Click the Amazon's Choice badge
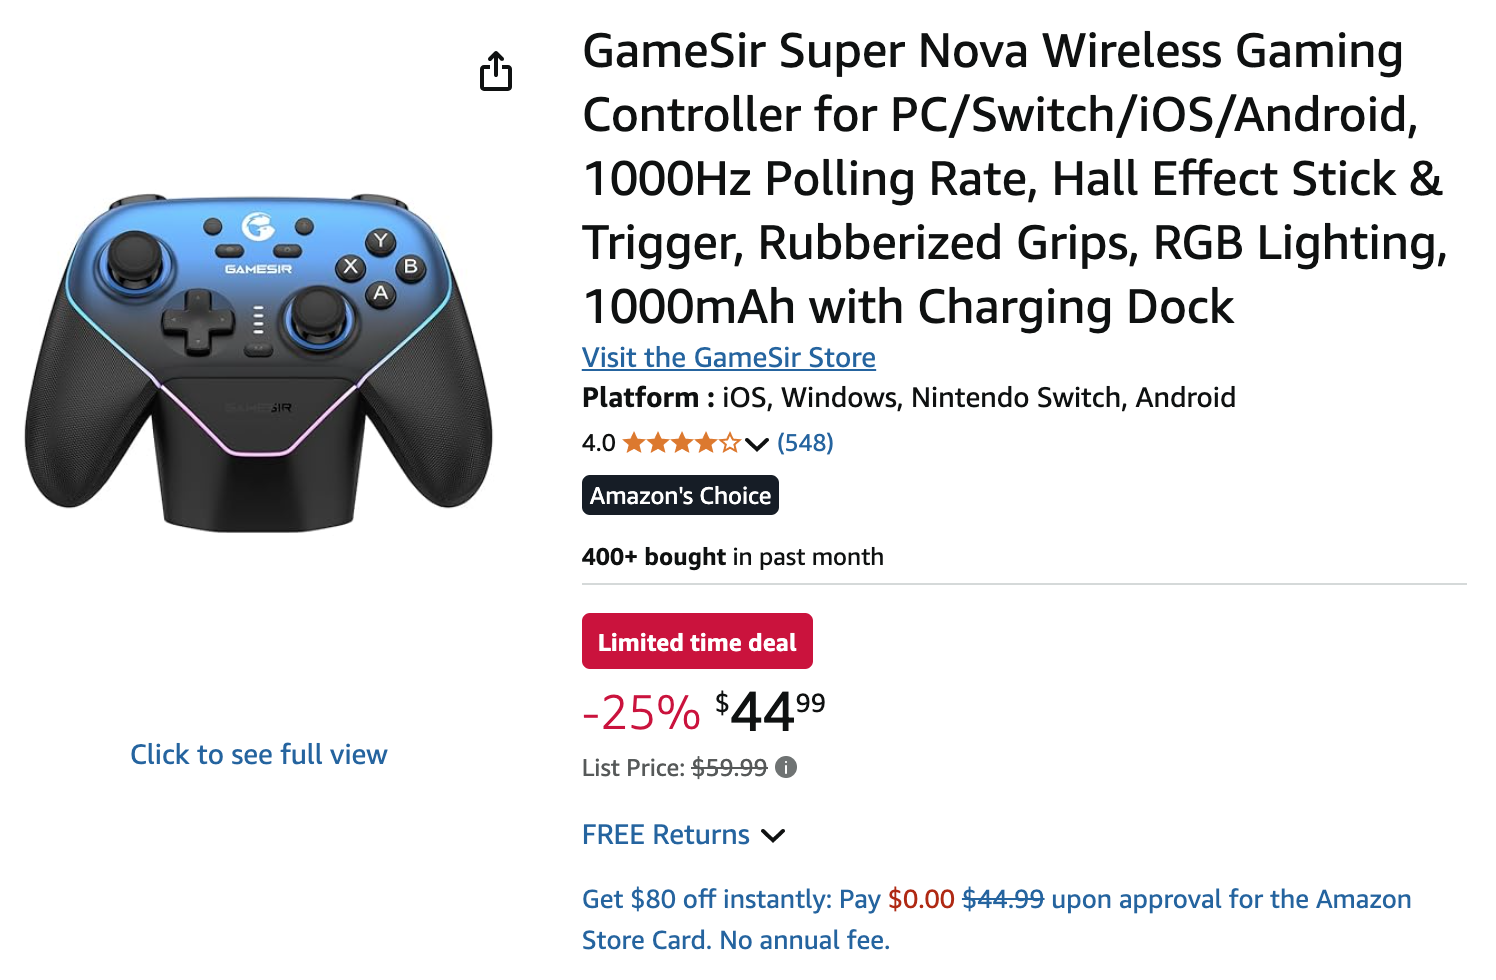The height and width of the screenshot is (980, 1496). pyautogui.click(x=680, y=495)
